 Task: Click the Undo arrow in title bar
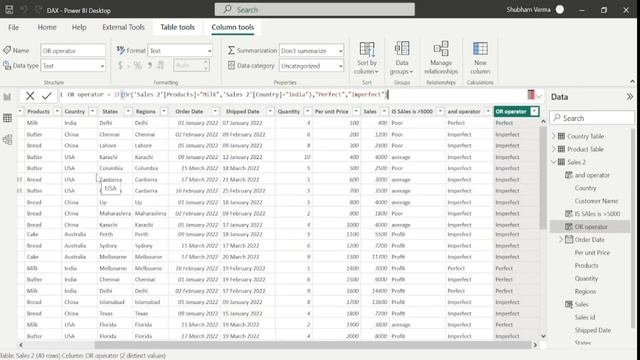click(24, 10)
